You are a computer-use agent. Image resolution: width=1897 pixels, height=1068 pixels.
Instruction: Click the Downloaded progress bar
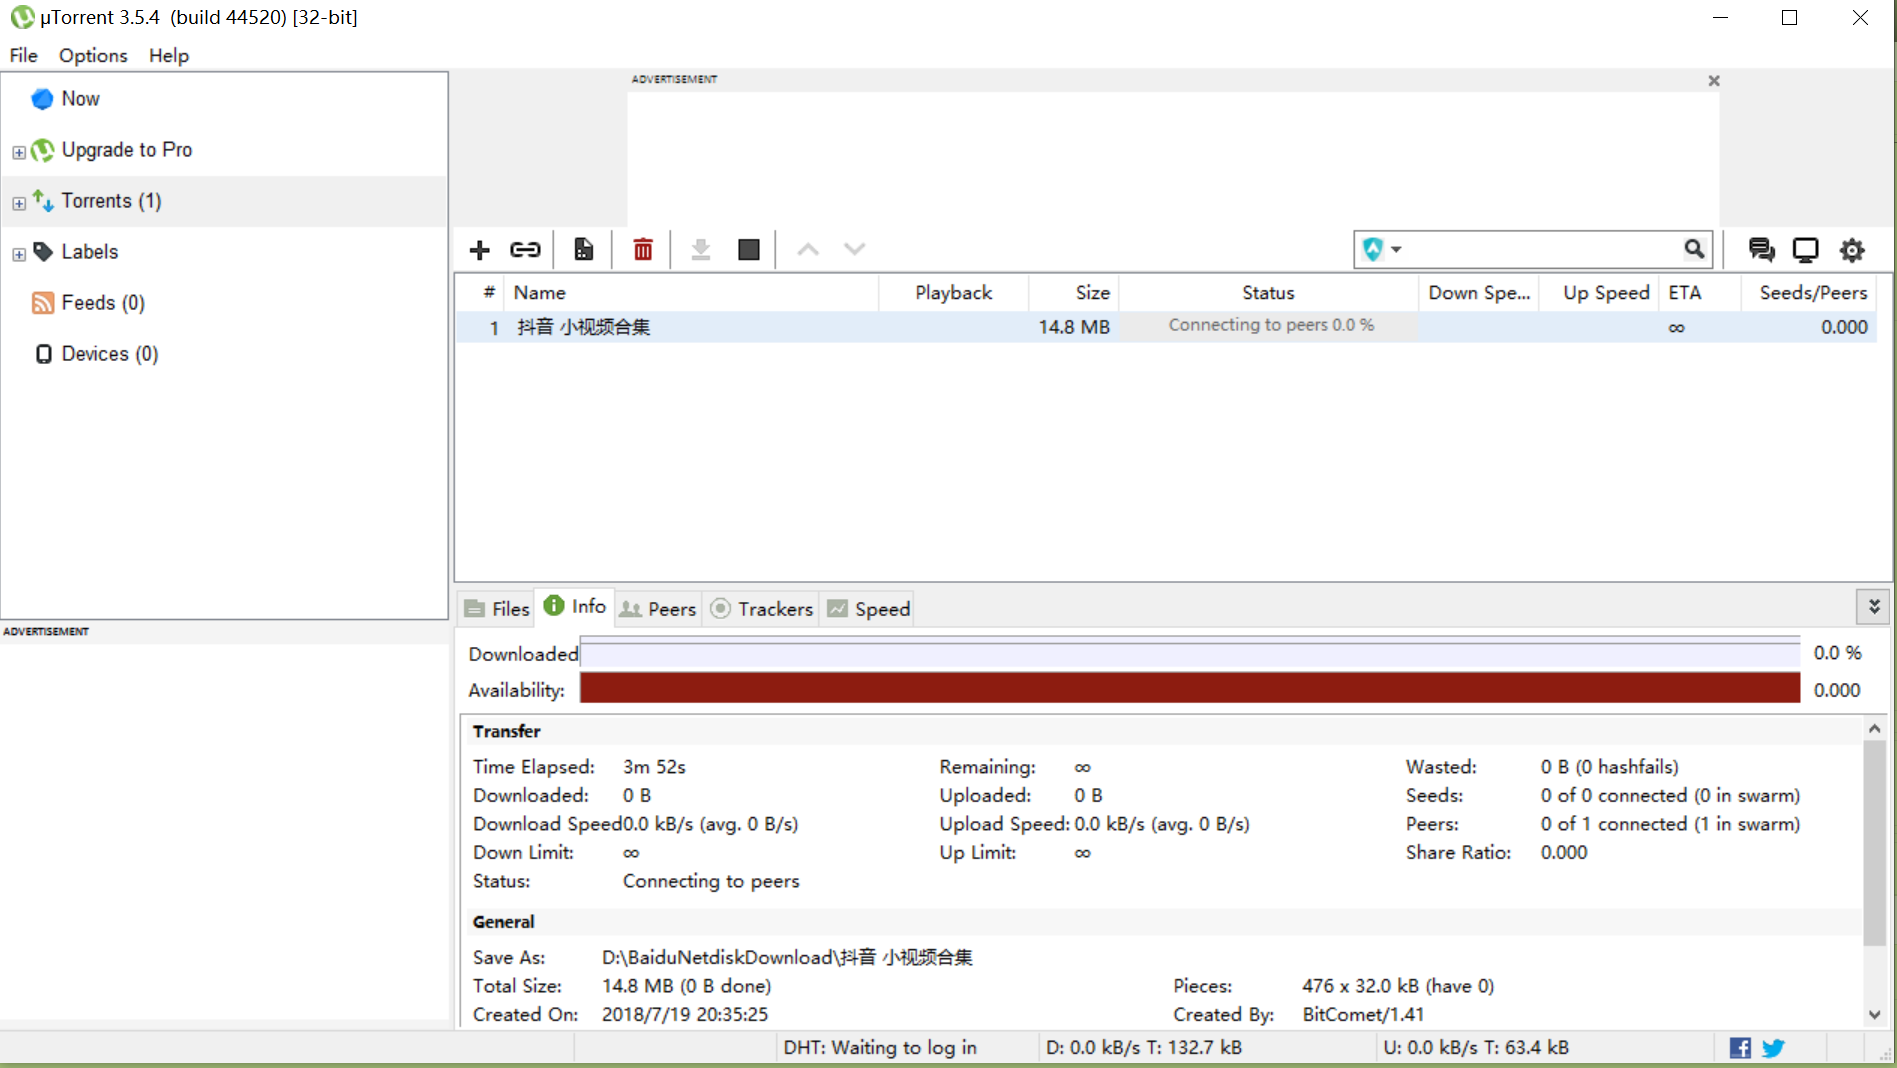[1190, 654]
